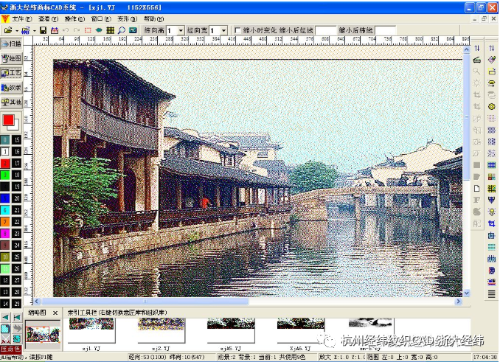Click the teal document icon in left panel
Image resolution: width=500 pixels, height=362 pixels.
pyautogui.click(x=5, y=329)
